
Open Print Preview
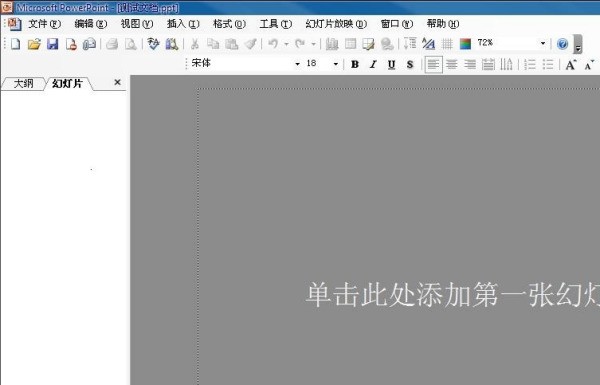(130, 44)
